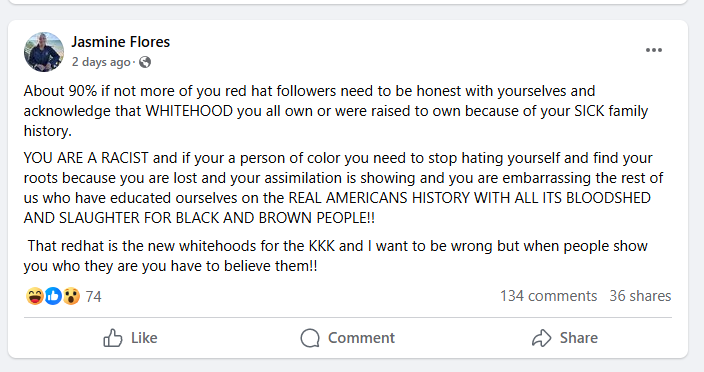This screenshot has width=704, height=372.
Task: Open the "2 days ago" timestamp link
Action: [101, 62]
